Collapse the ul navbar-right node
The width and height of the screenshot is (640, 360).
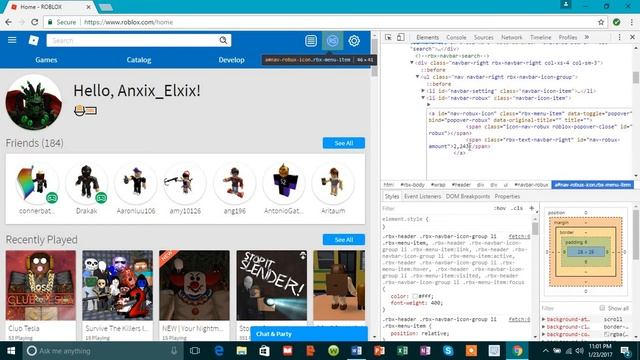[418, 77]
